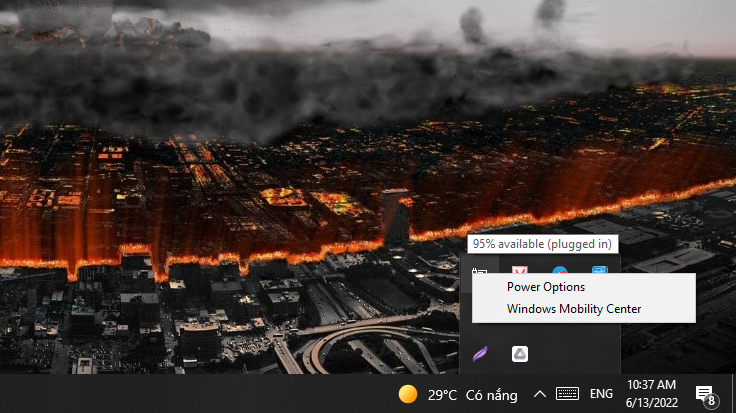Open the 10:37 AM clock flyout

coord(652,385)
